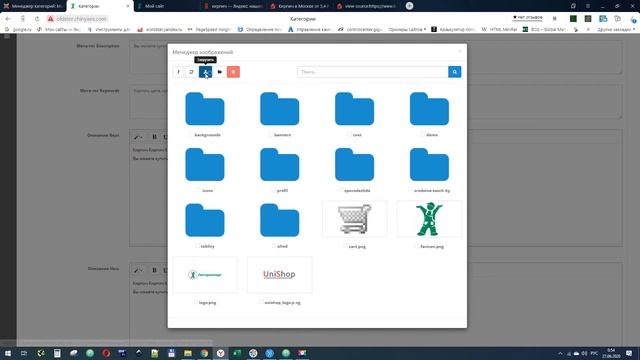Tick the favicon.png checkbox
This screenshot has height=360, width=640.
point(417,246)
